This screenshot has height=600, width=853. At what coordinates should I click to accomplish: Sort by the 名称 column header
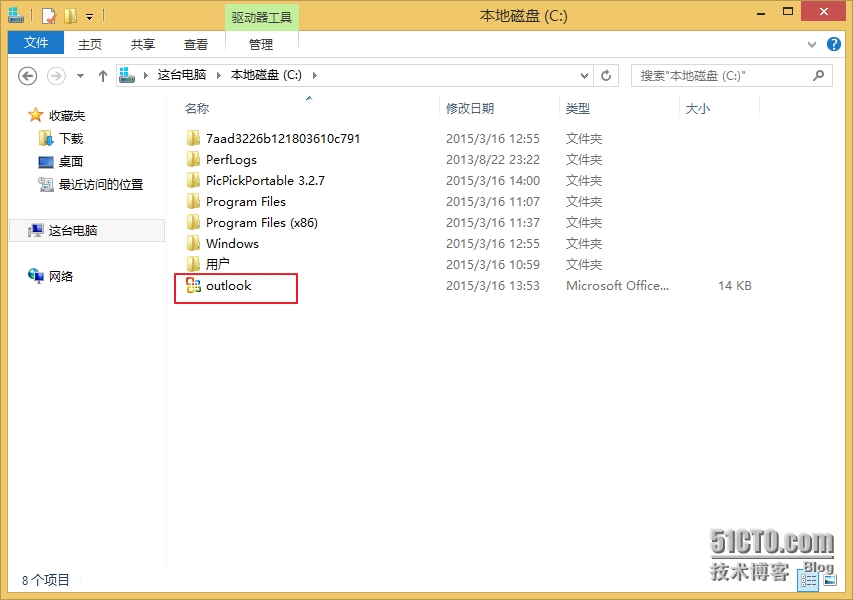click(x=197, y=108)
